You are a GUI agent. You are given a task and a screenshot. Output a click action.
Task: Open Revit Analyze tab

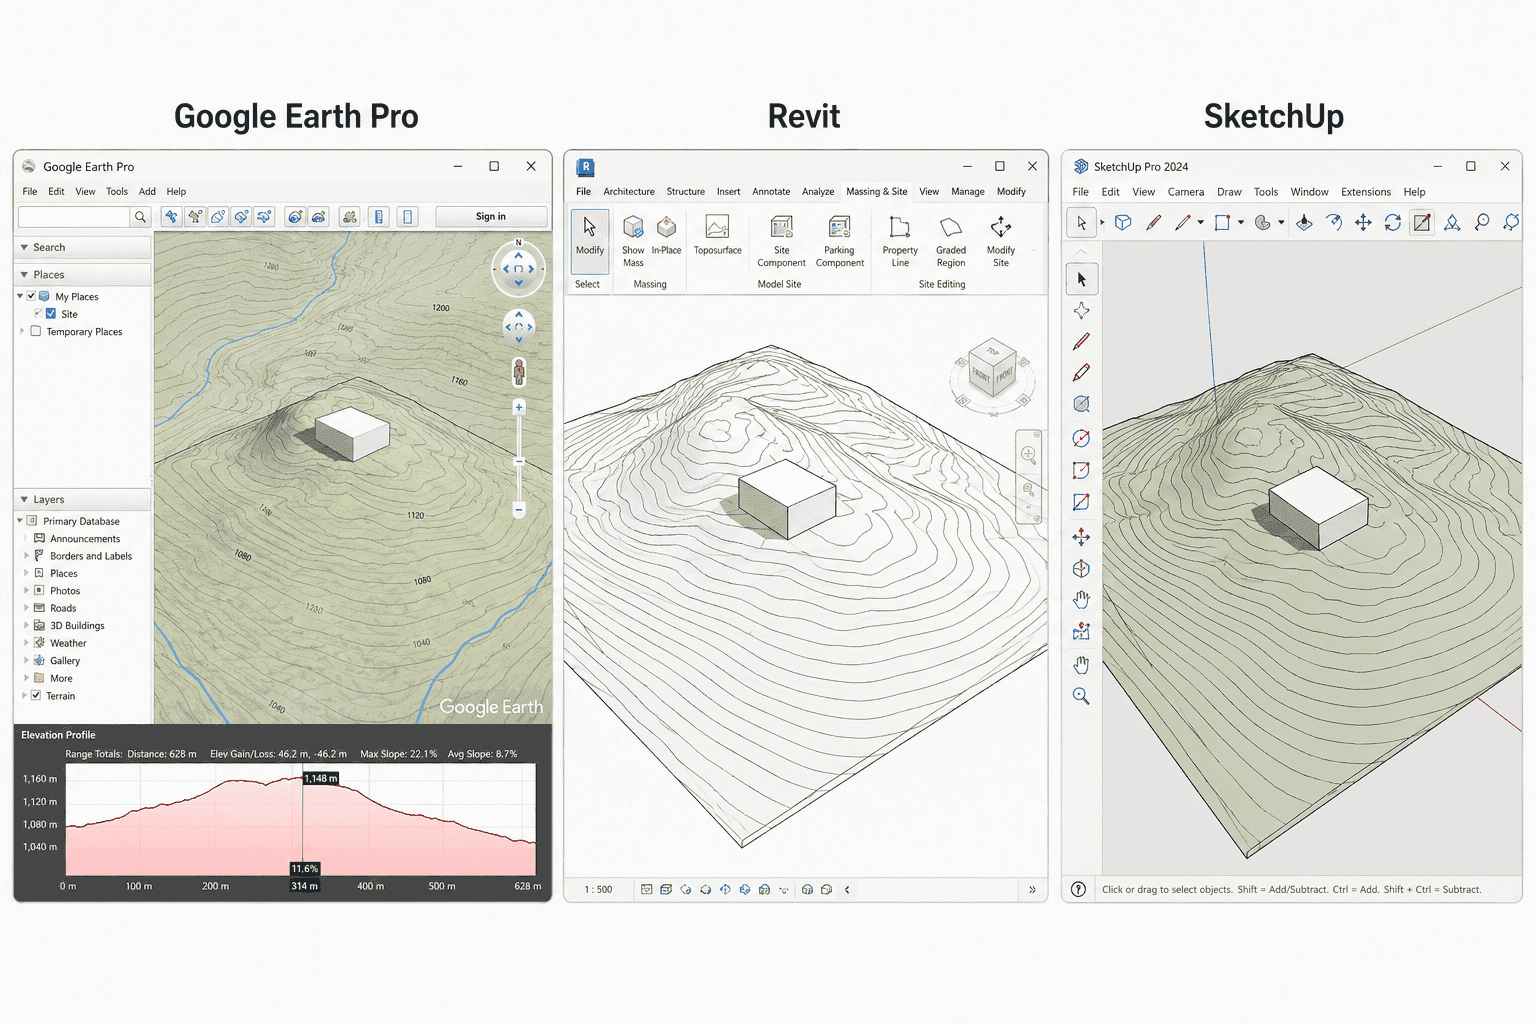(x=818, y=191)
